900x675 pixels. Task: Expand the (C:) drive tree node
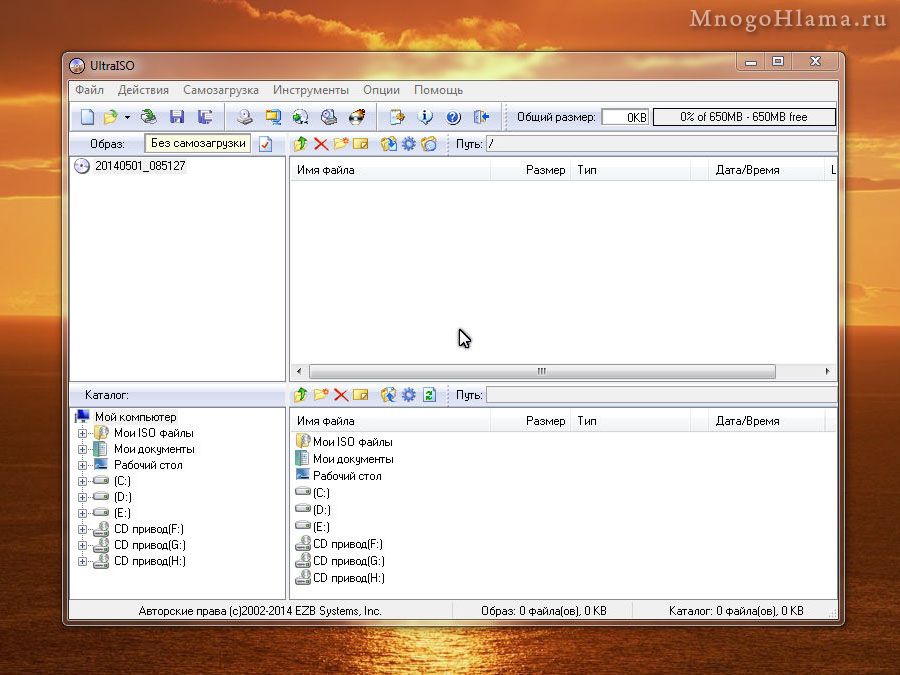pyautogui.click(x=83, y=481)
